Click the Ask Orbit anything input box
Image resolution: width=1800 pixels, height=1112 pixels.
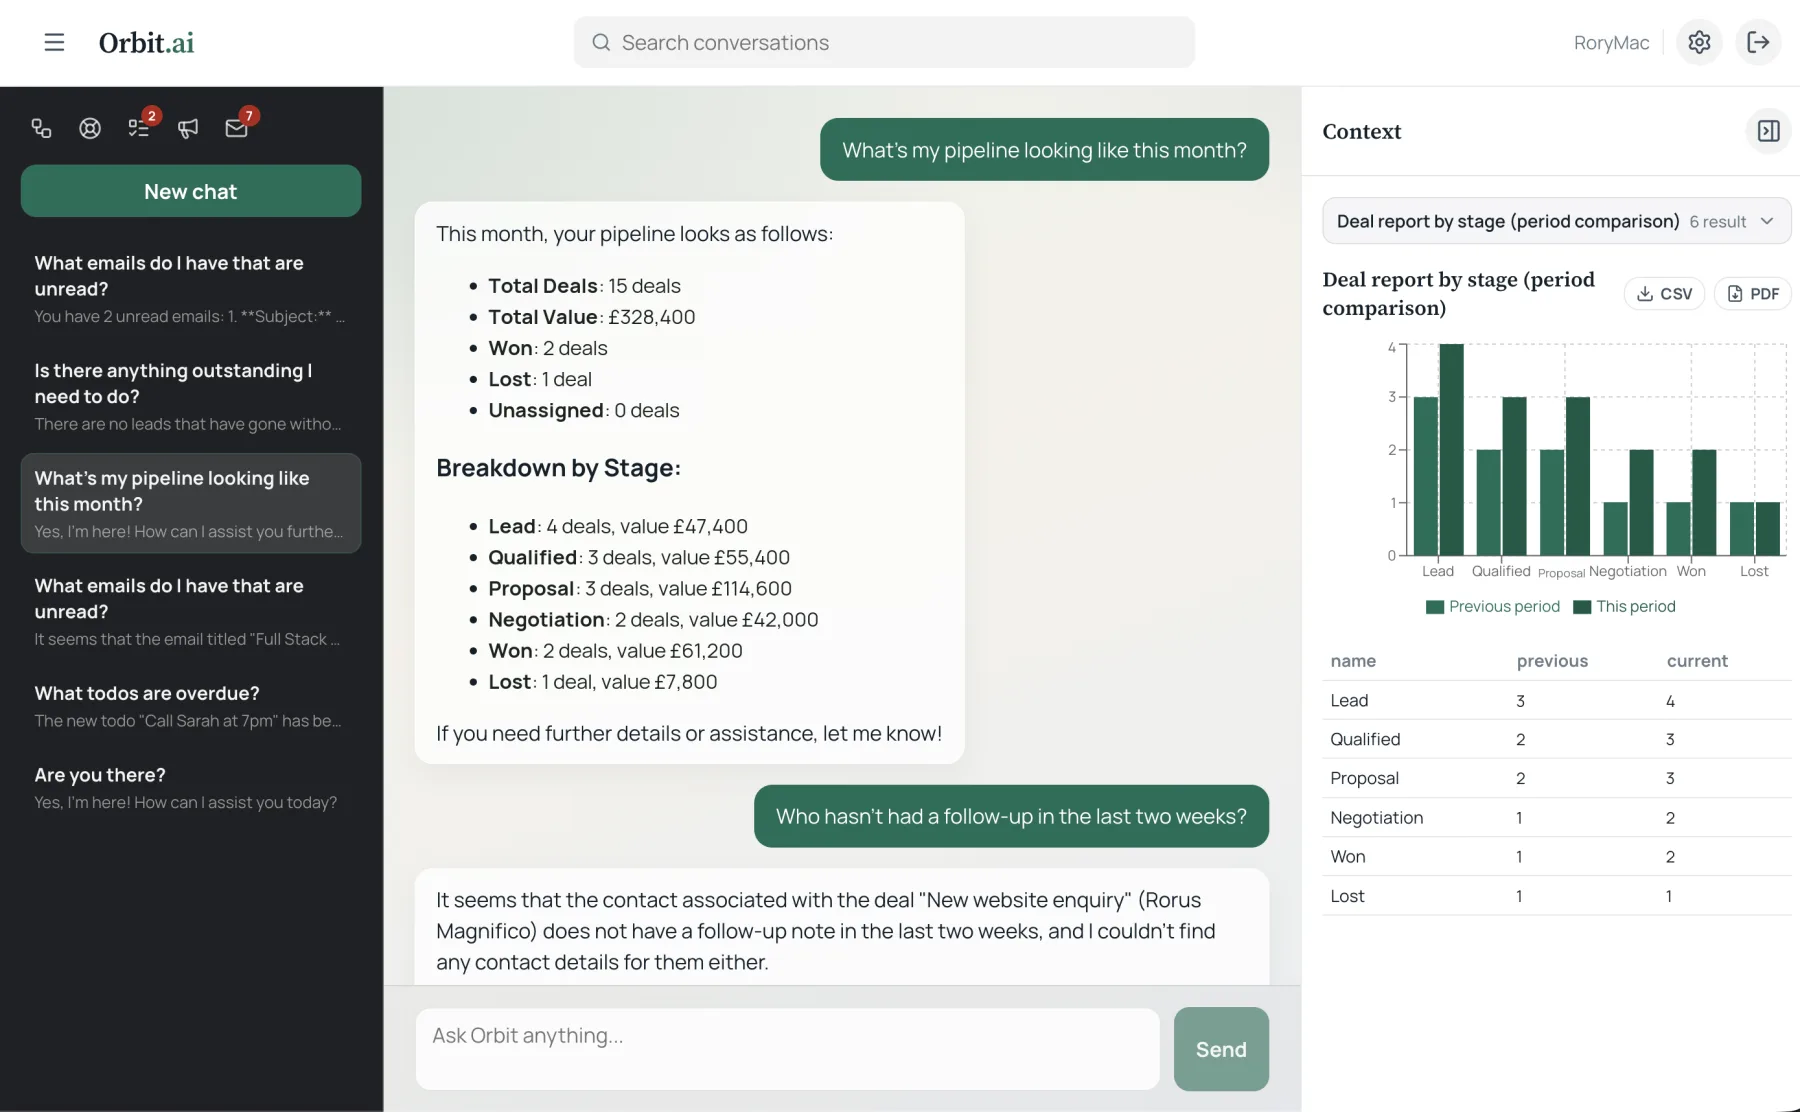click(788, 1049)
